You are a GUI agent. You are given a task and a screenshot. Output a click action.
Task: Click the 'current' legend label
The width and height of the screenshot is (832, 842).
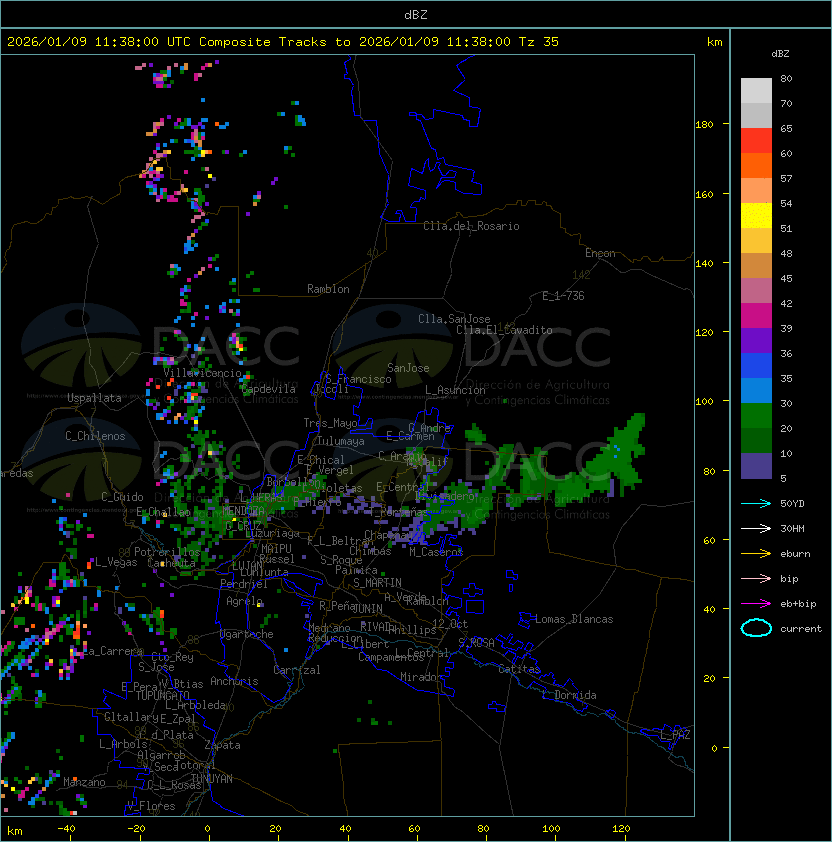(x=801, y=628)
